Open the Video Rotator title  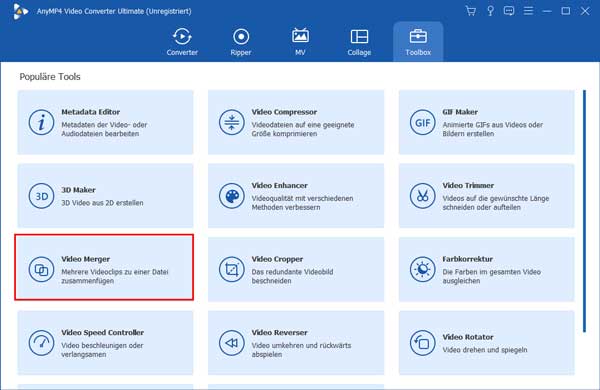(468, 337)
